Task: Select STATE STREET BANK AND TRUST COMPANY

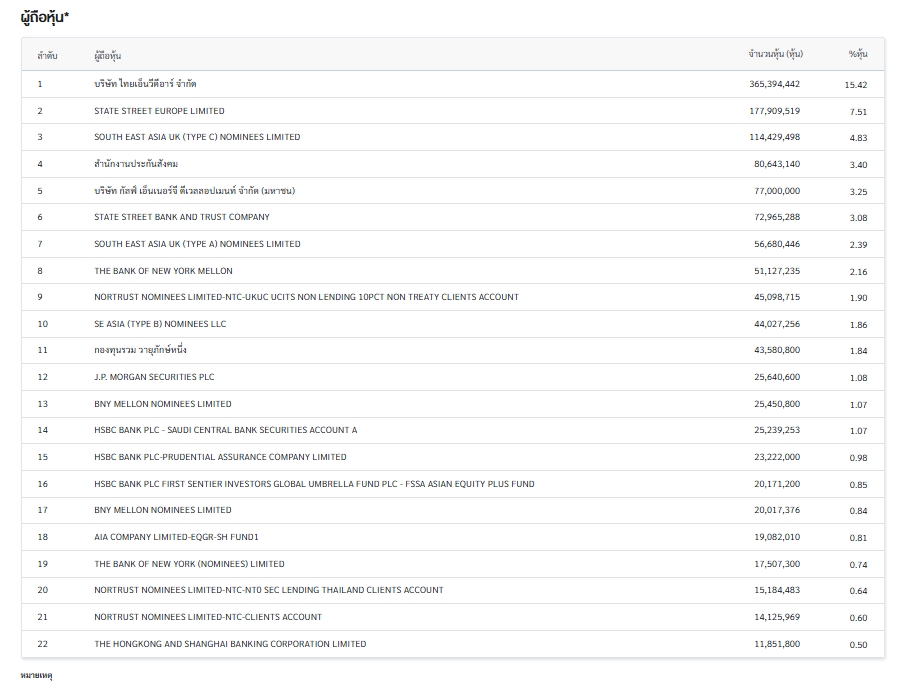Action: point(181,217)
